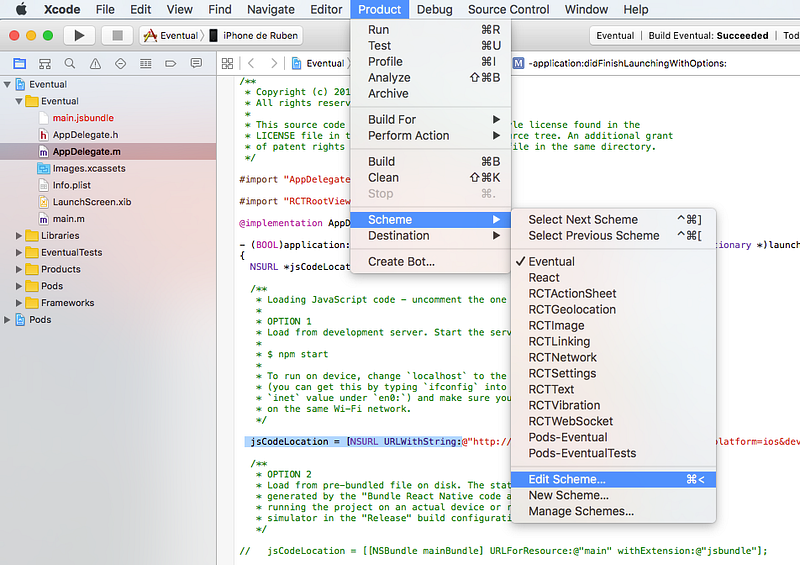The height and width of the screenshot is (565, 800).
Task: Go forward with the editor forward arrow
Action: 274,63
